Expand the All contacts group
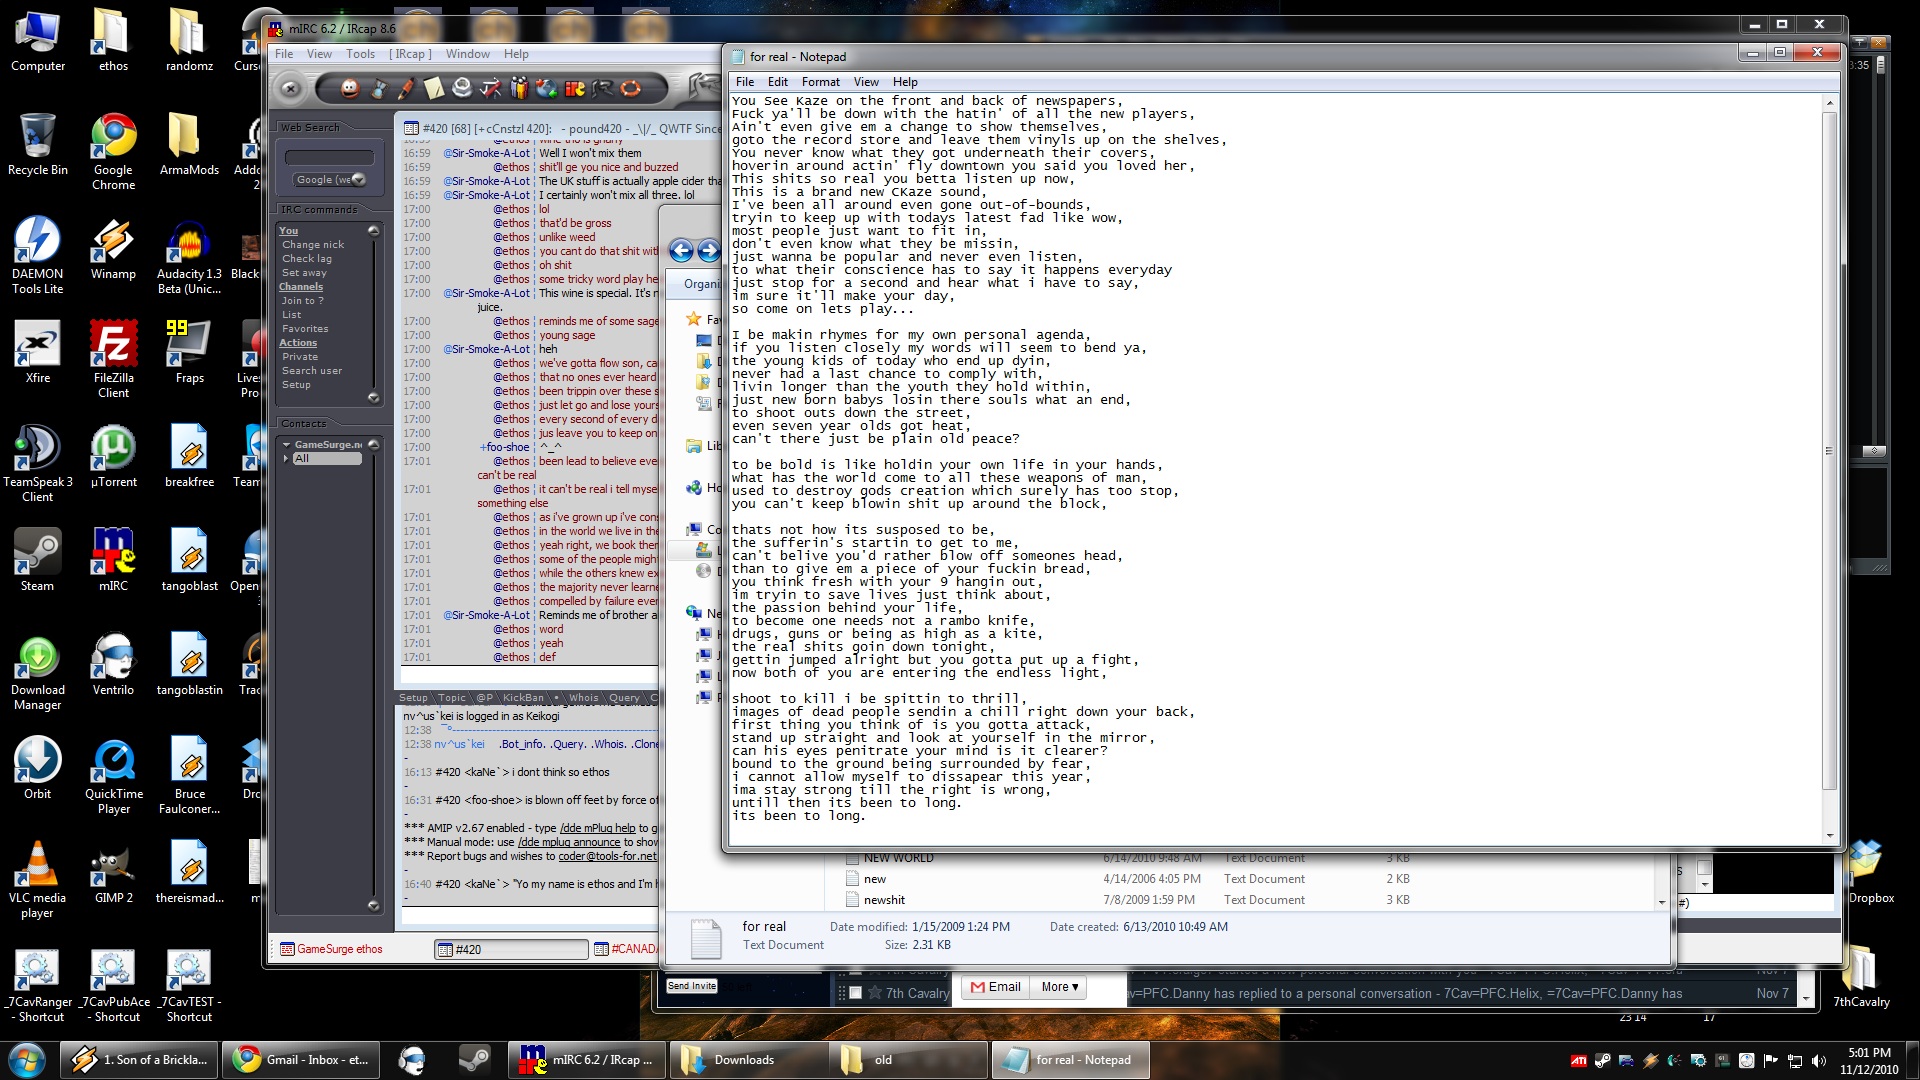This screenshot has width=1920, height=1080. click(287, 459)
